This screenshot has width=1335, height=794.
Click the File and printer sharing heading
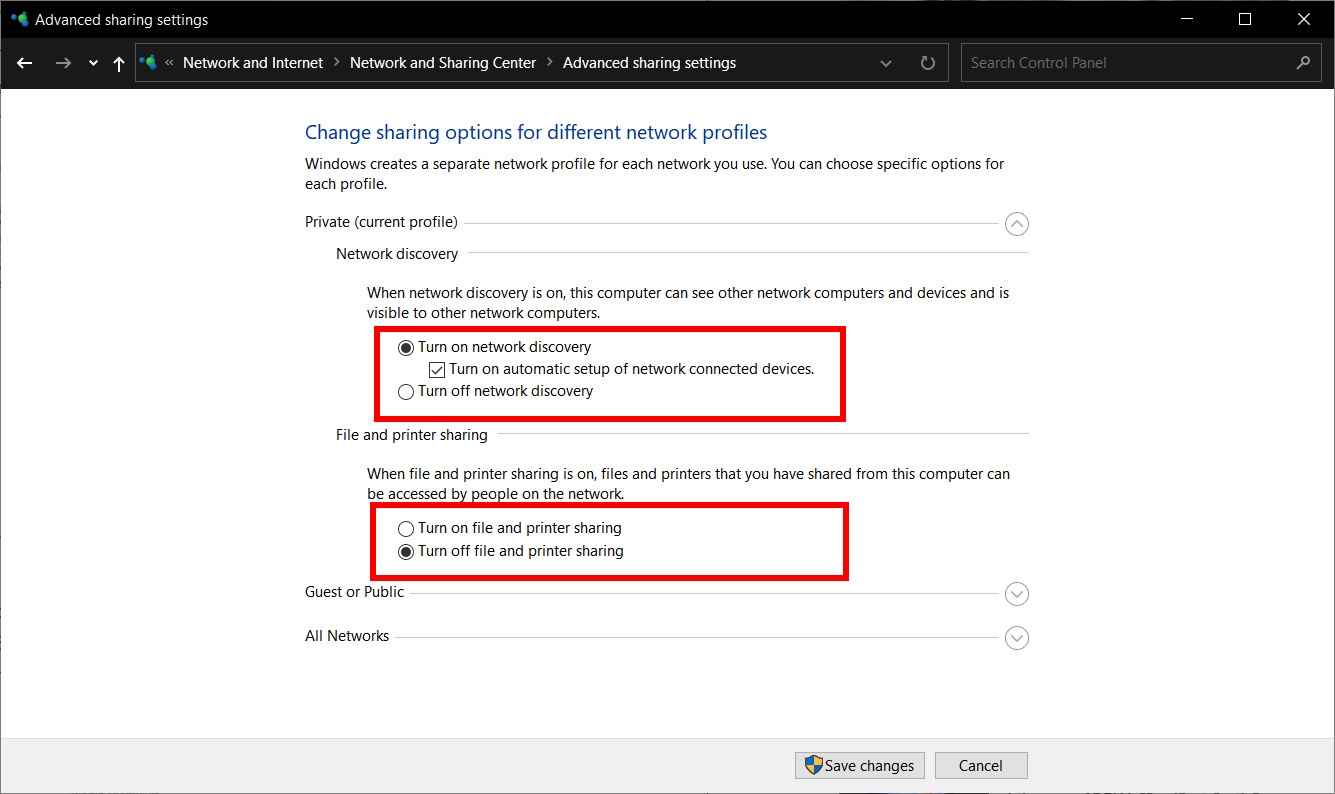pyautogui.click(x=412, y=435)
